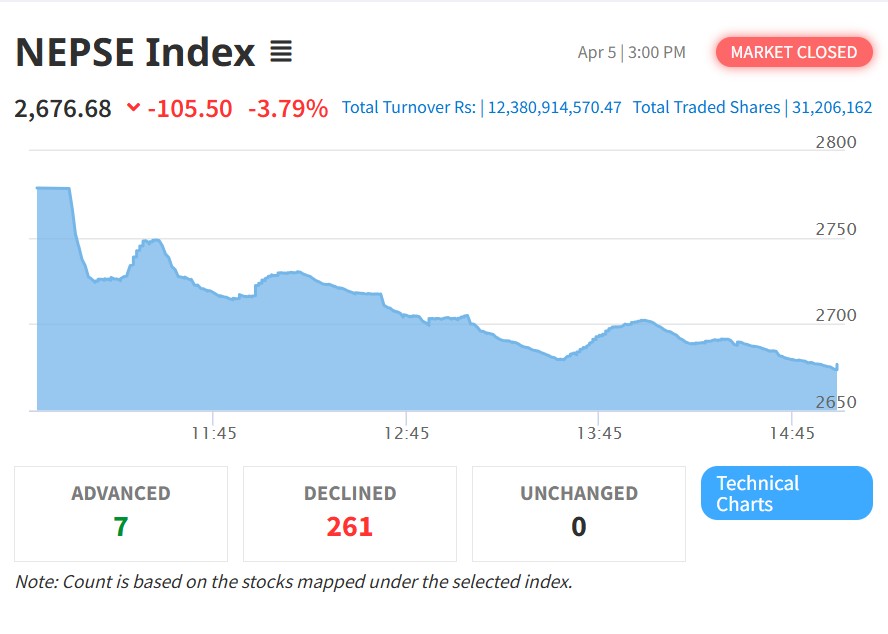This screenshot has width=888, height=634.
Task: Click the Technical Charts button
Action: 786,493
